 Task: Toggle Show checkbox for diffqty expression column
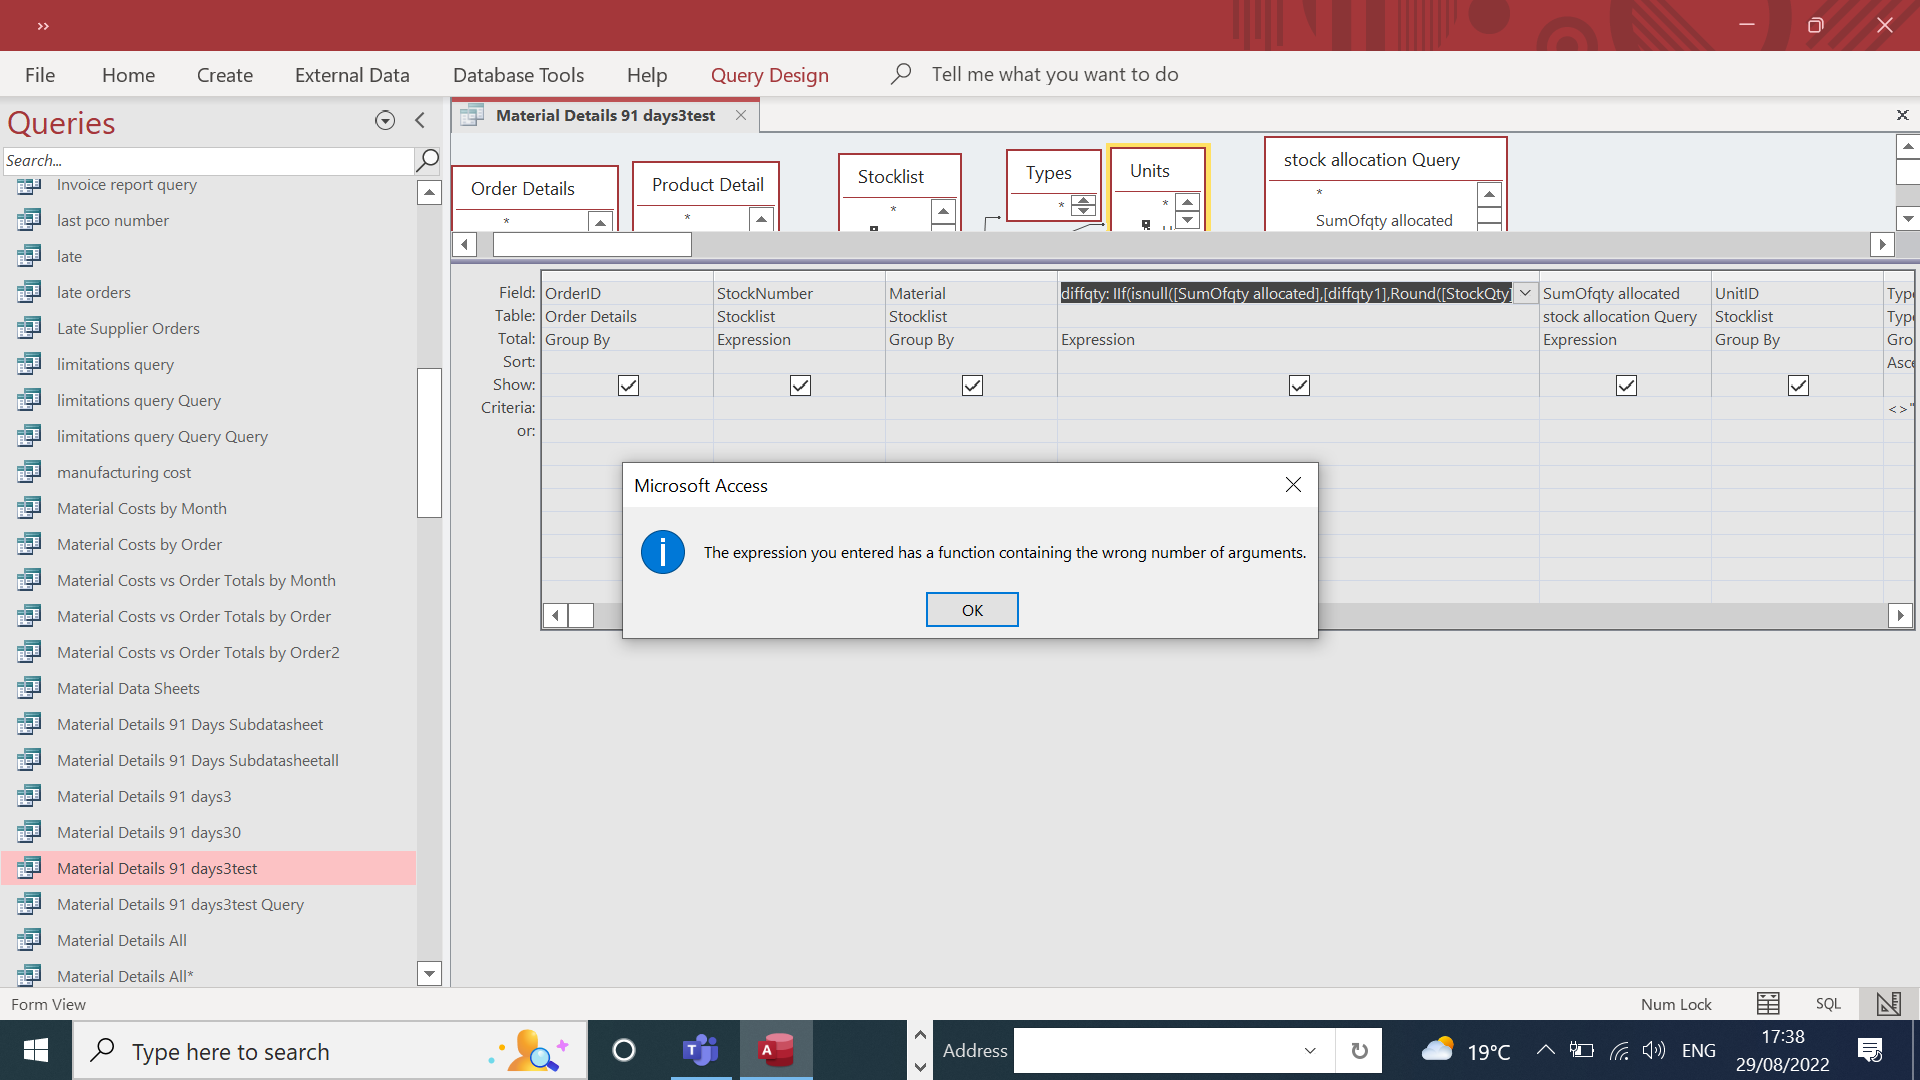(1299, 385)
